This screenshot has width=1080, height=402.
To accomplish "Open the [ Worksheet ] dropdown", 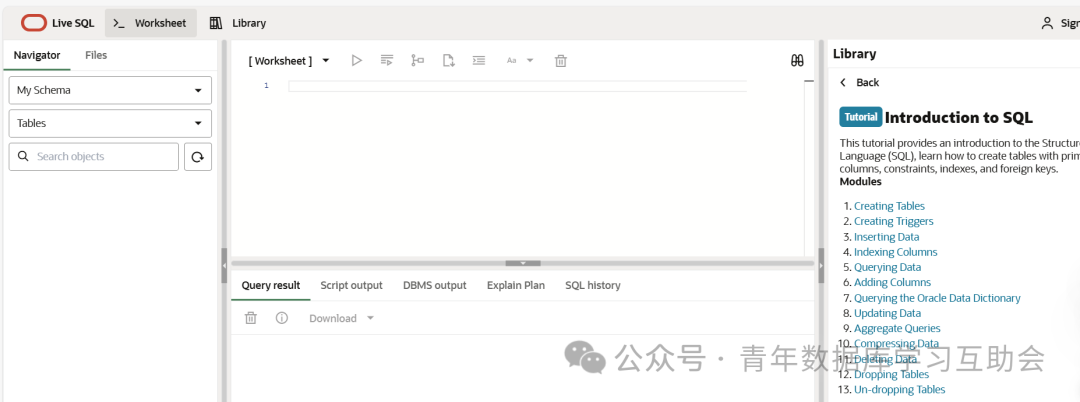I will click(289, 61).
